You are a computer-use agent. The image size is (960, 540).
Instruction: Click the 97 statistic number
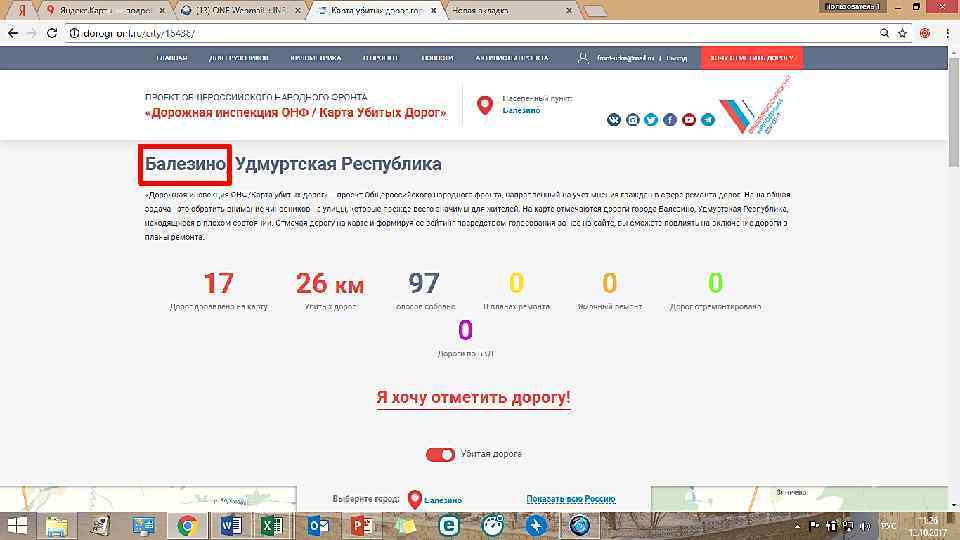[x=424, y=283]
